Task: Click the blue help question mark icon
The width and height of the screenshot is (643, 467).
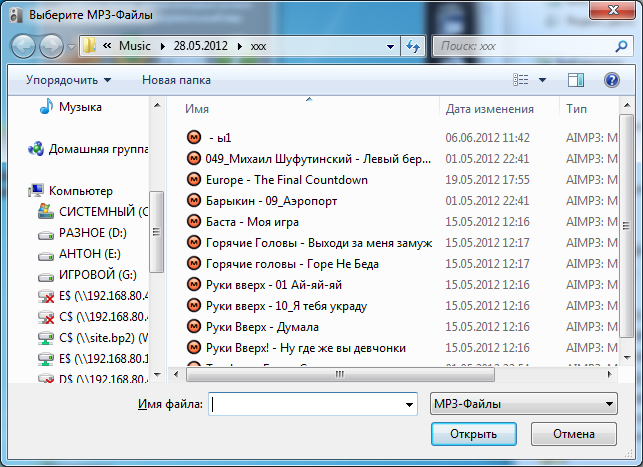Action: [x=611, y=80]
